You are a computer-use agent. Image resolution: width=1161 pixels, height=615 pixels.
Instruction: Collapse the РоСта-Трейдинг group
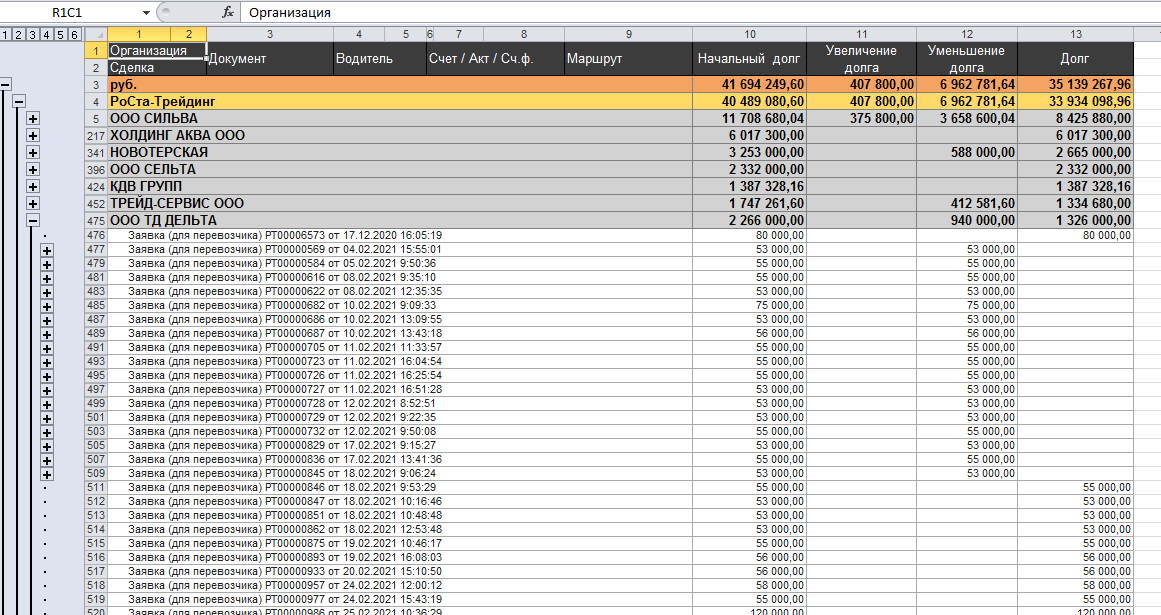(19, 102)
